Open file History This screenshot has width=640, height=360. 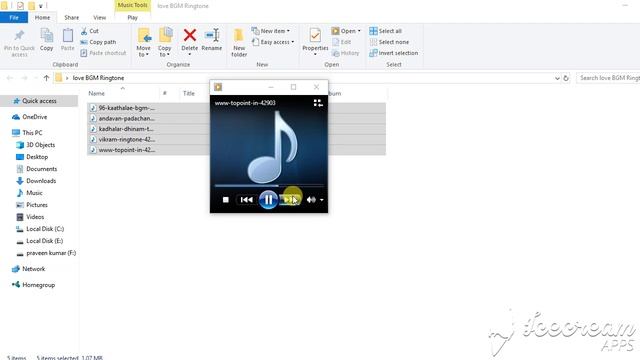pyautogui.click(x=345, y=53)
